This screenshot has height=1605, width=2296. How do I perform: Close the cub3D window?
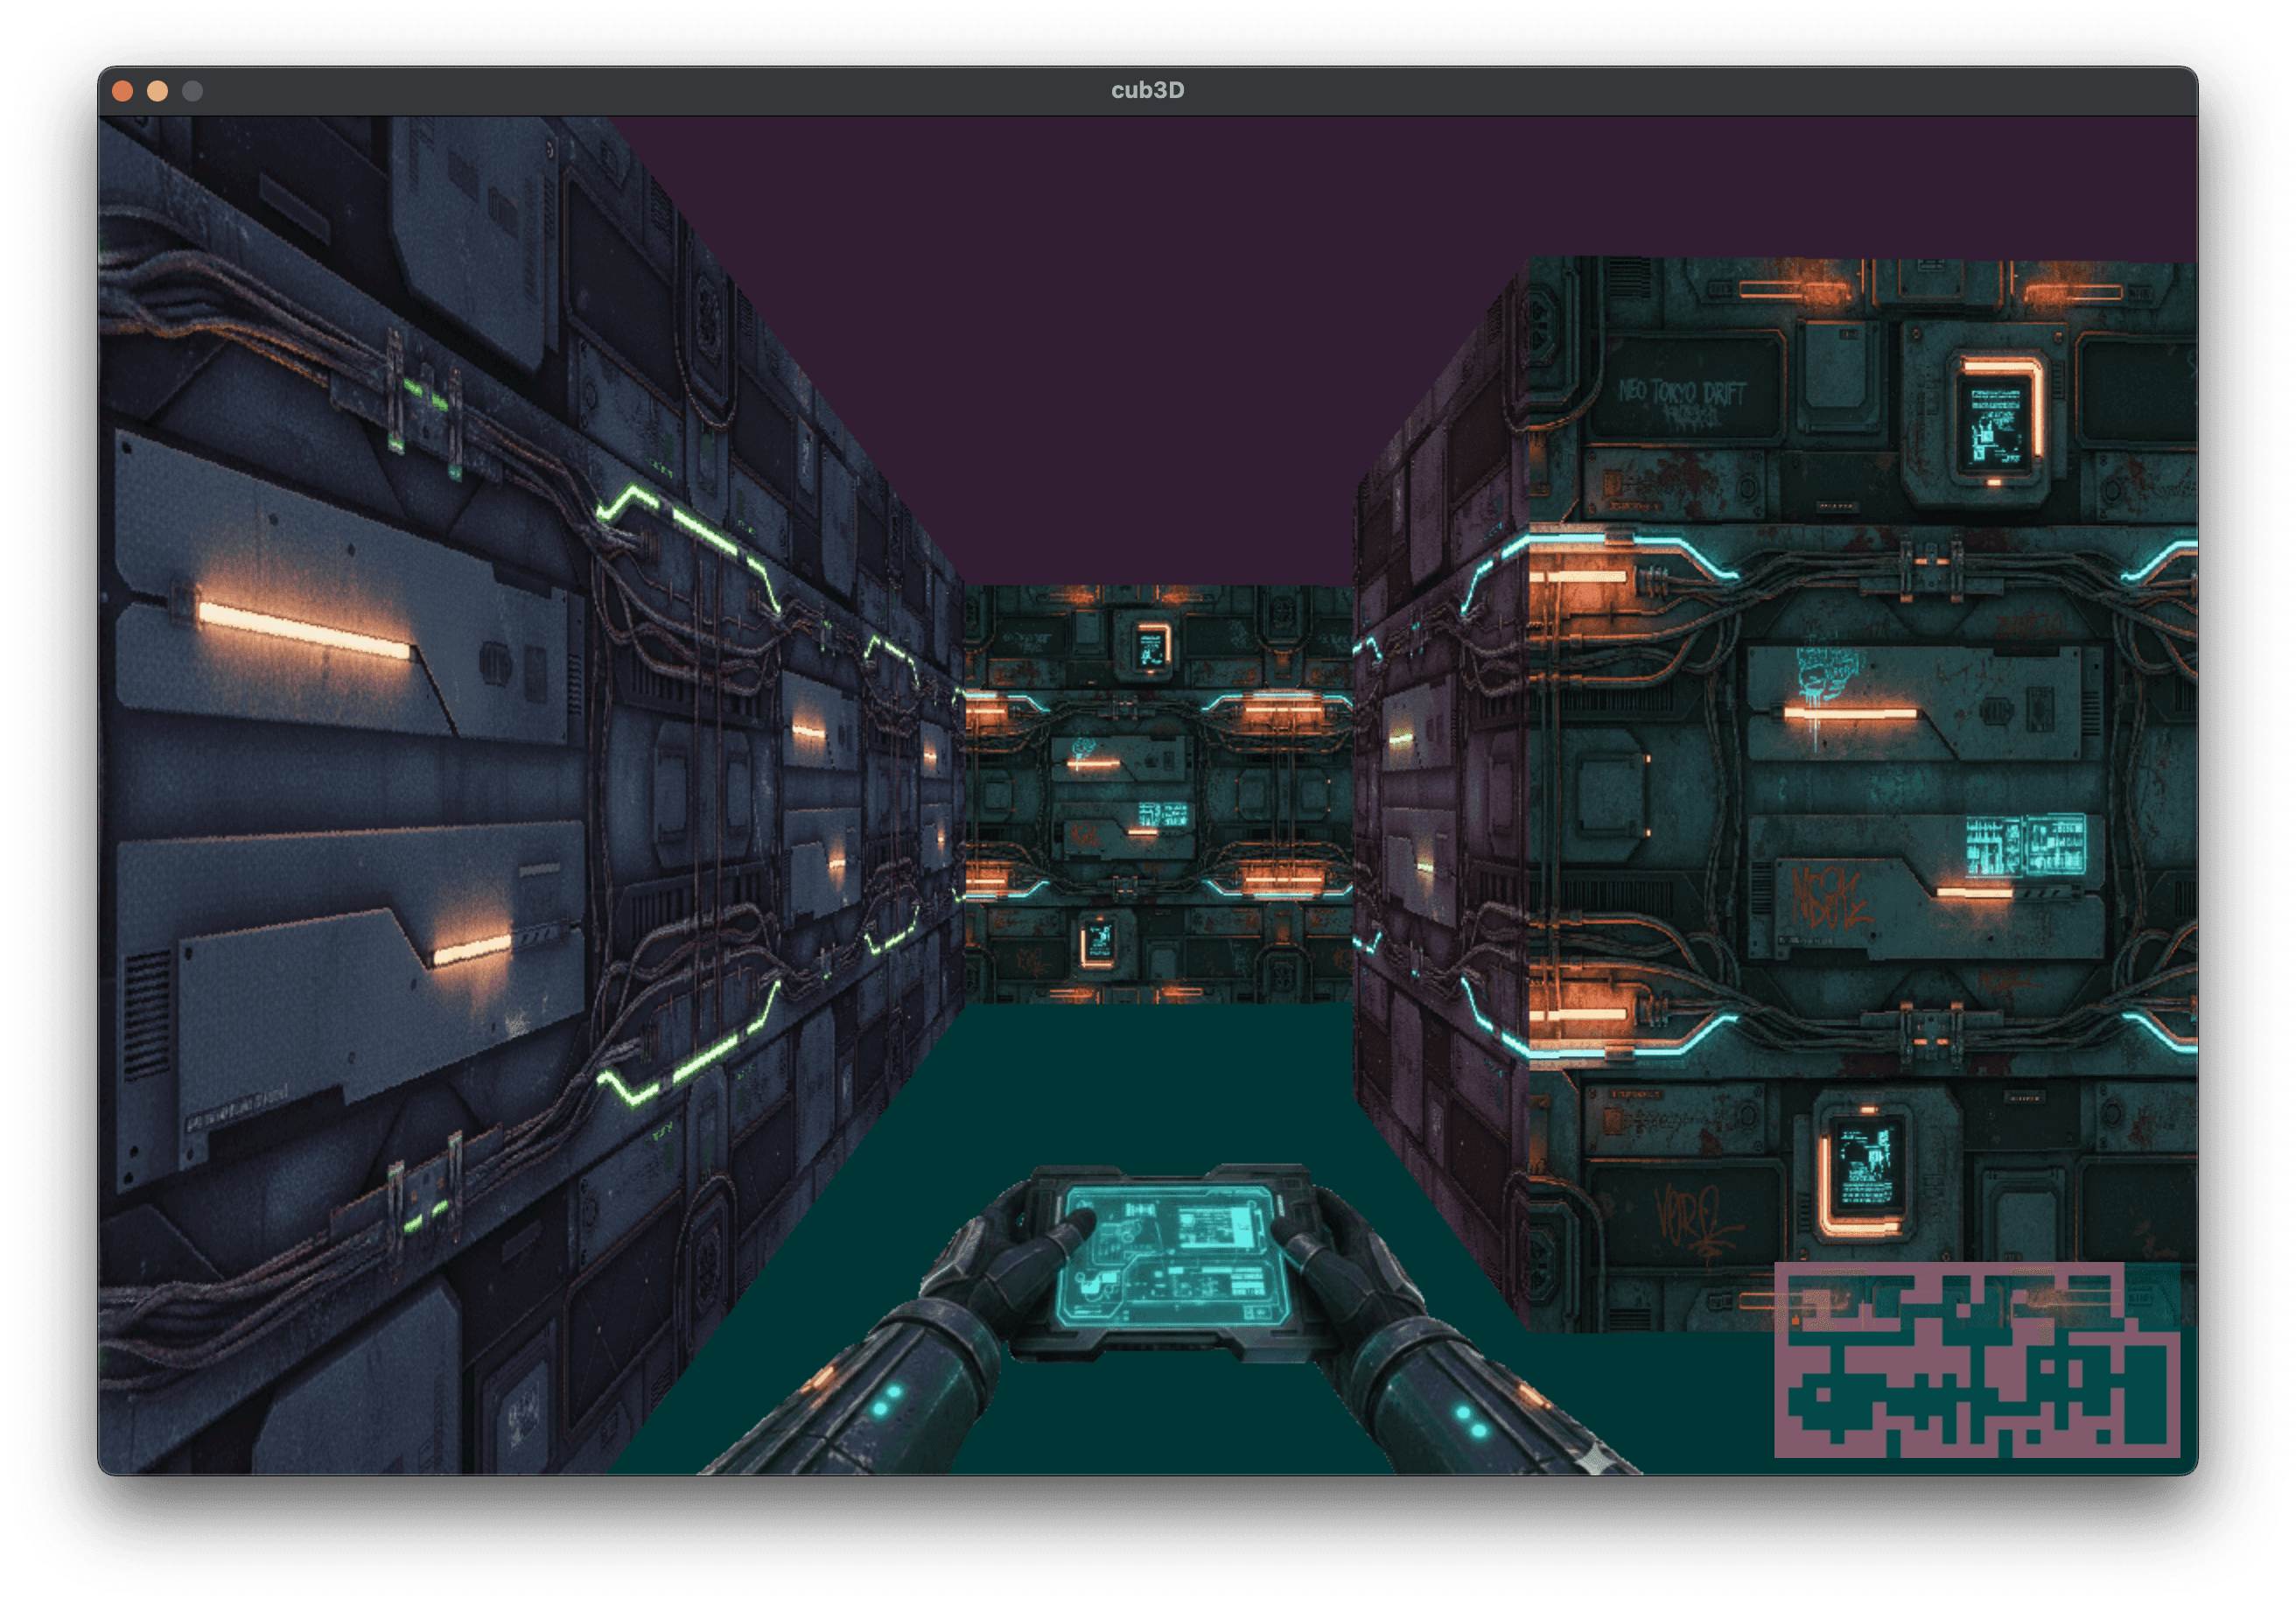(x=123, y=92)
